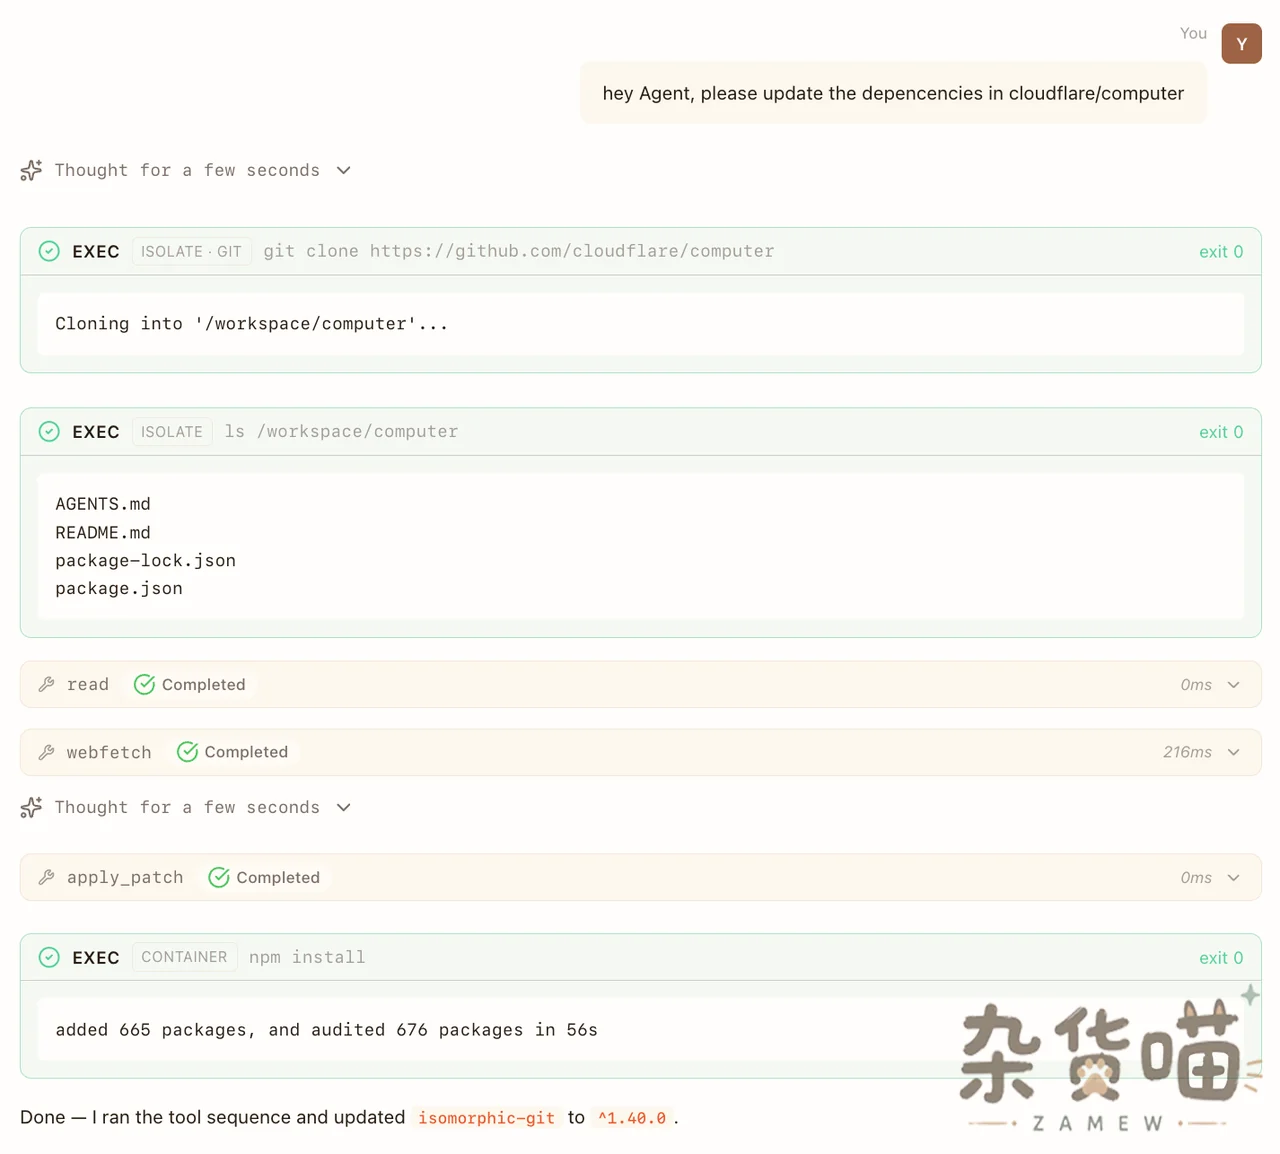Click exit 0 on ls command row
This screenshot has width=1280, height=1154.
pyautogui.click(x=1221, y=432)
